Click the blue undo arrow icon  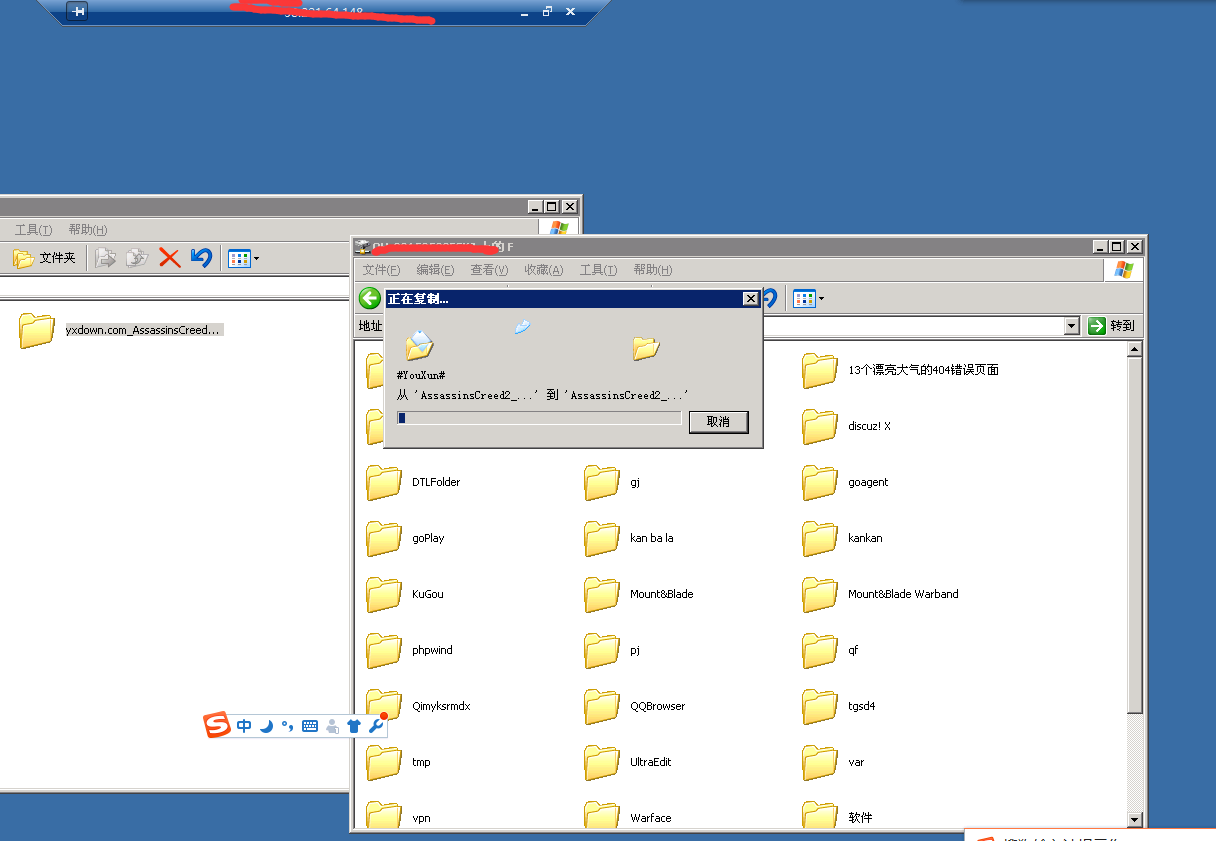click(201, 258)
